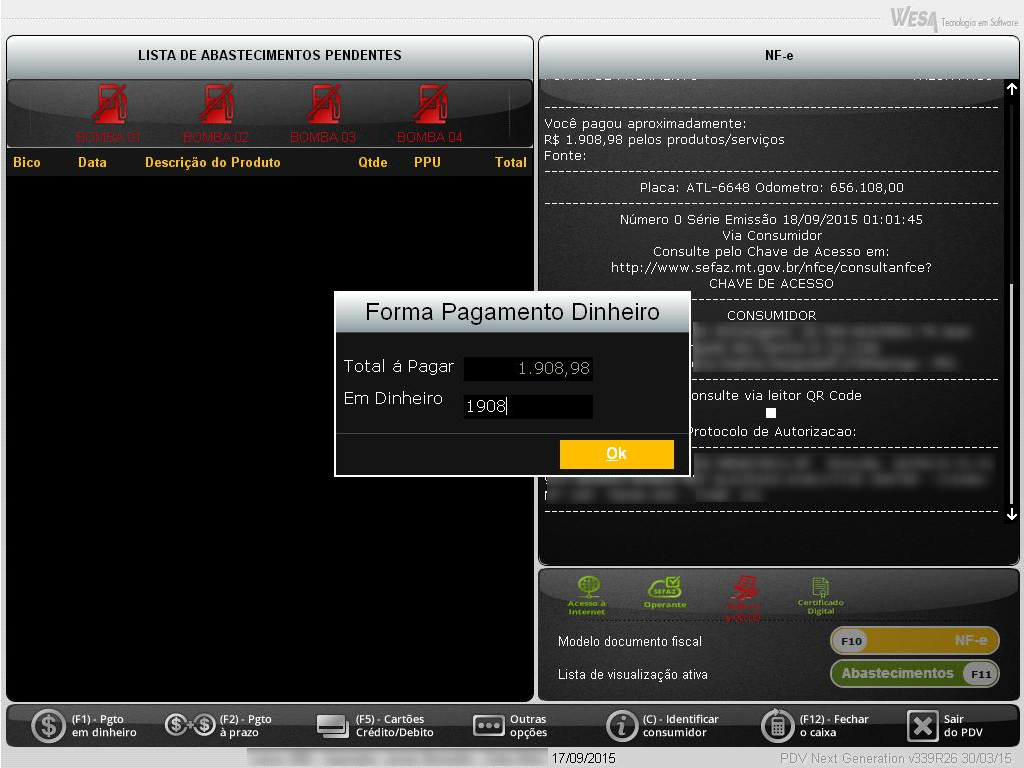
Task: Click Identificar consumidor info icon
Action: [621, 726]
